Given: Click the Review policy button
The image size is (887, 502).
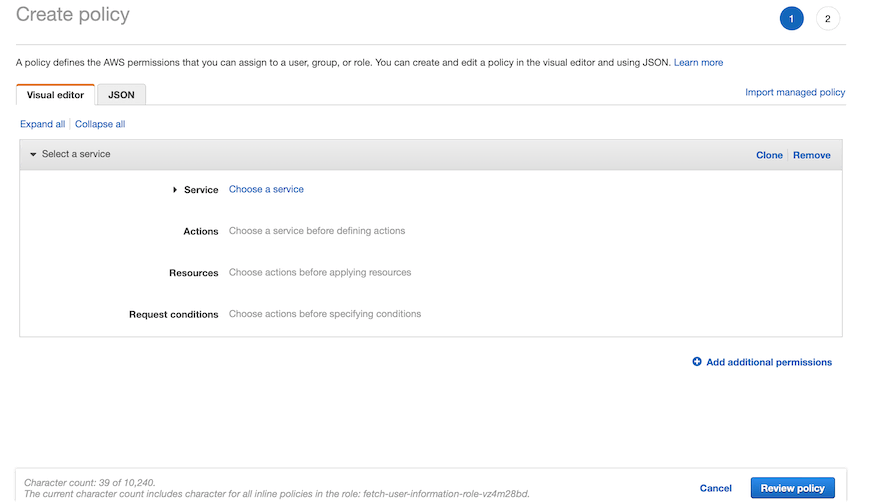Looking at the screenshot, I should pos(792,488).
